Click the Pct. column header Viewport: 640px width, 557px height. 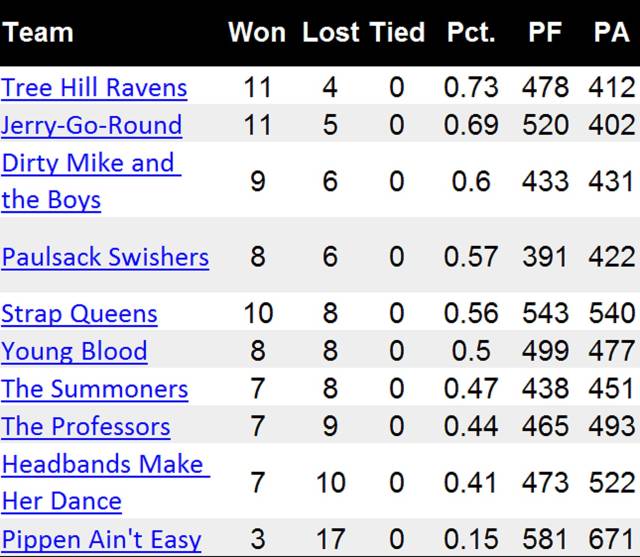(471, 32)
